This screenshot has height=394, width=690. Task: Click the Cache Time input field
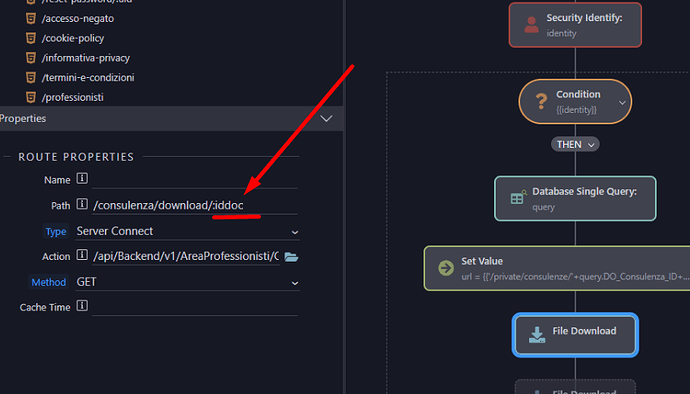[x=195, y=307]
